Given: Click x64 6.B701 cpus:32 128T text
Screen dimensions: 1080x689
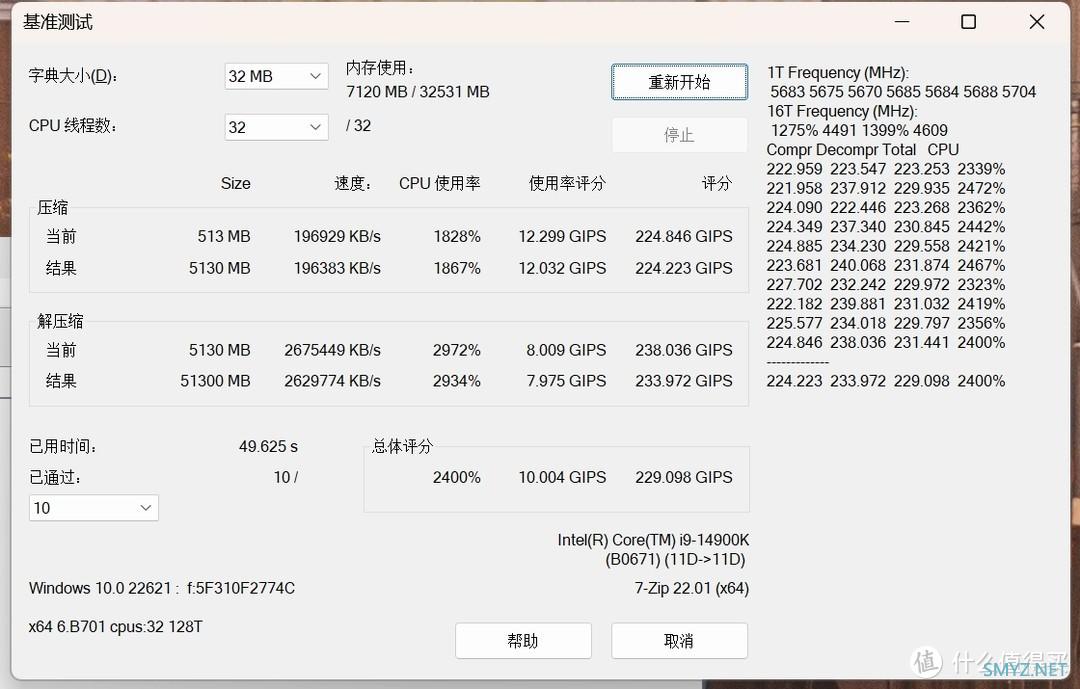Looking at the screenshot, I should (116, 627).
